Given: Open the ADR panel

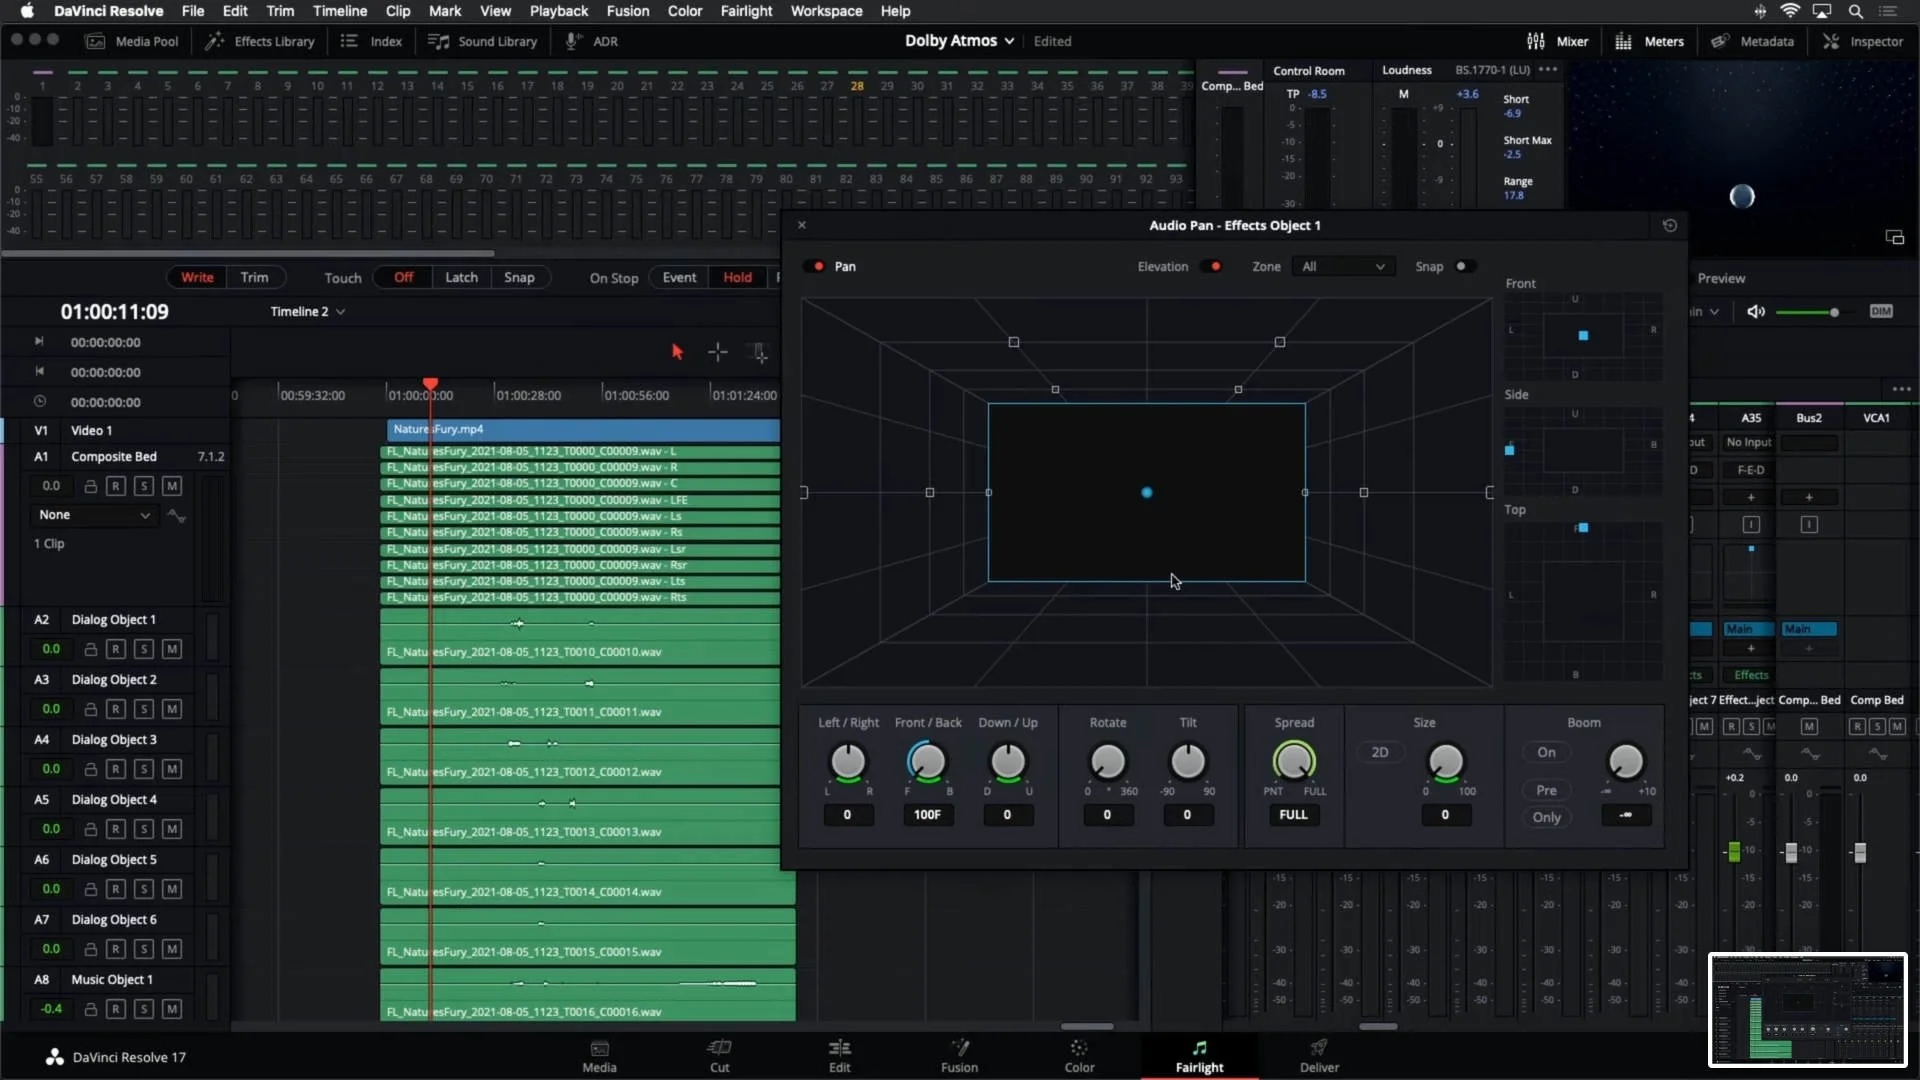Looking at the screenshot, I should click(592, 41).
